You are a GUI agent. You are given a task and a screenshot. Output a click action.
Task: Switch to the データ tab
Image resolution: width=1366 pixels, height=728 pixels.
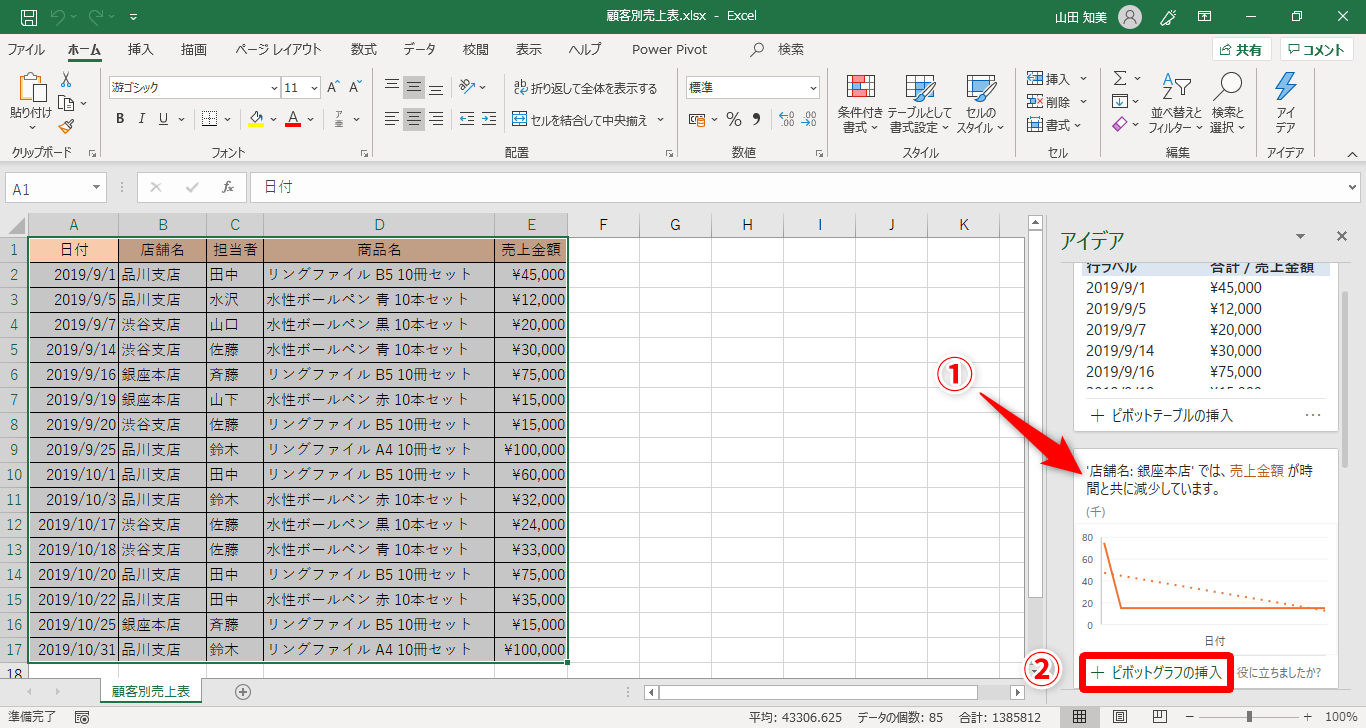point(420,50)
